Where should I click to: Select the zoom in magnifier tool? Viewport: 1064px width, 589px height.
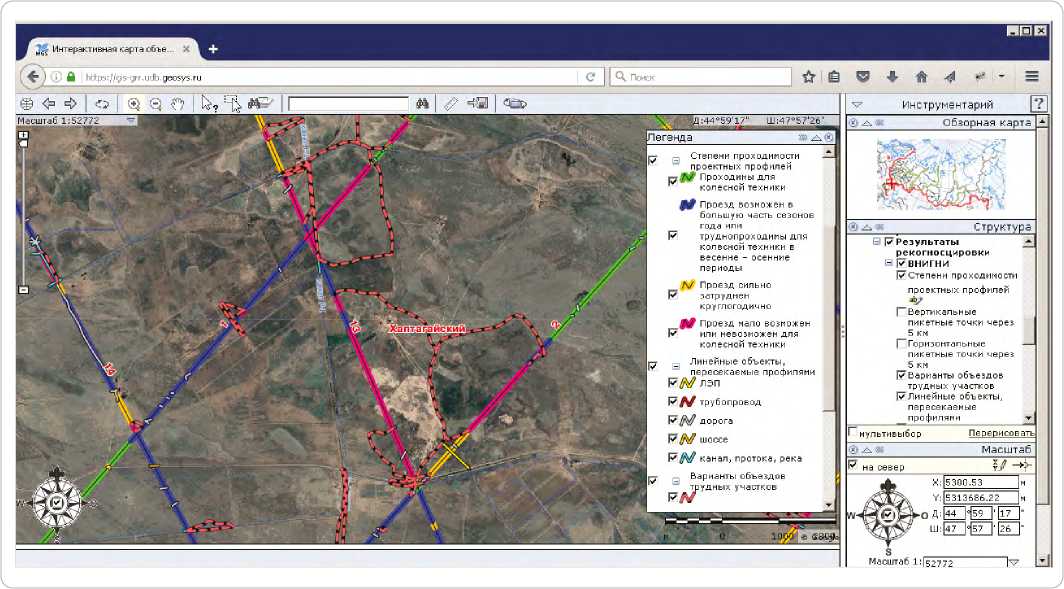134,104
